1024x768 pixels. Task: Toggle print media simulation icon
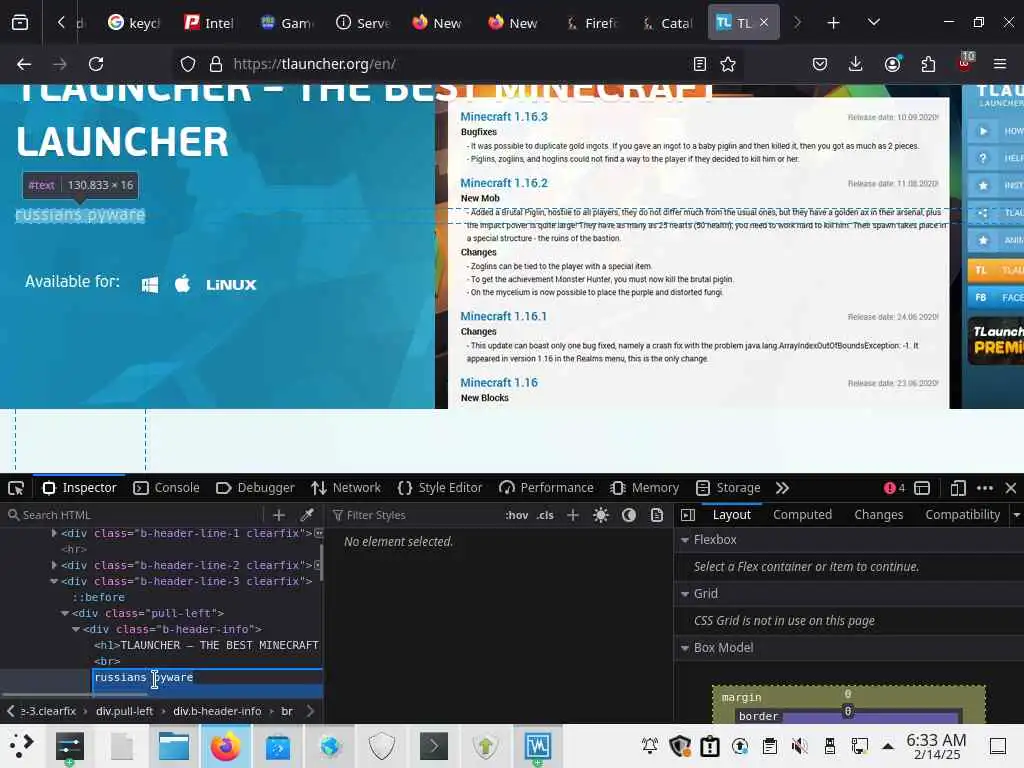657,515
